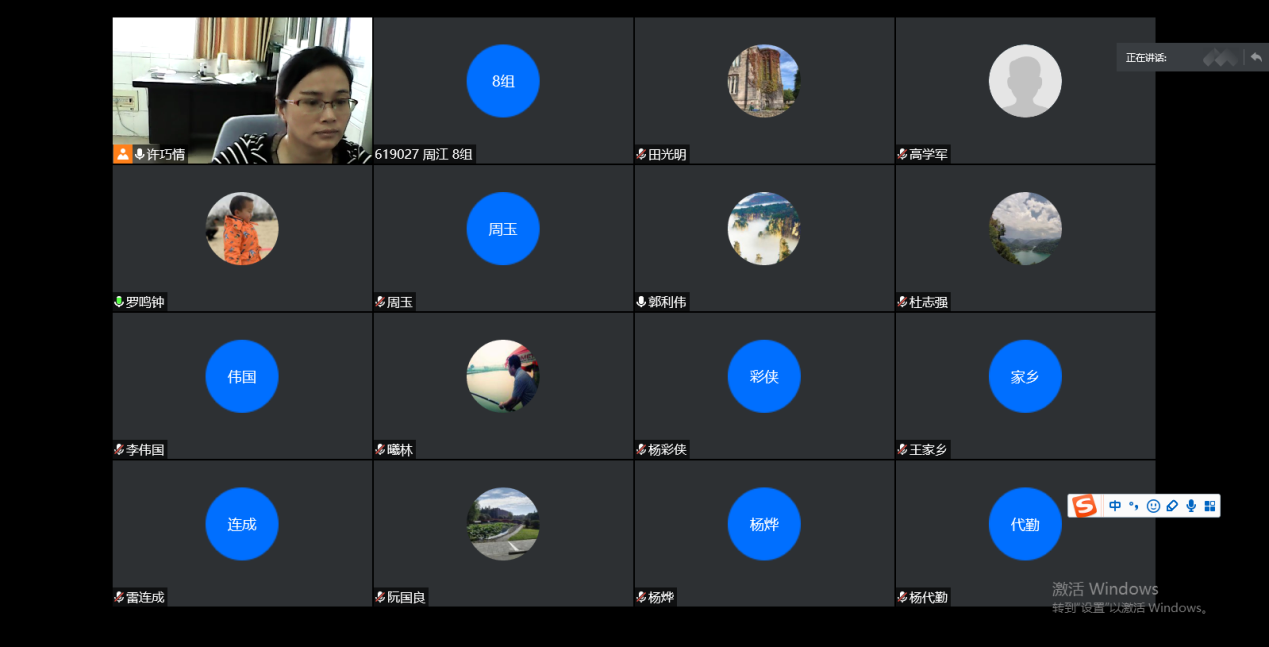Viewport: 1269px width, 647px height.
Task: Click the return arrow beside speaking indicator
Action: [1256, 57]
